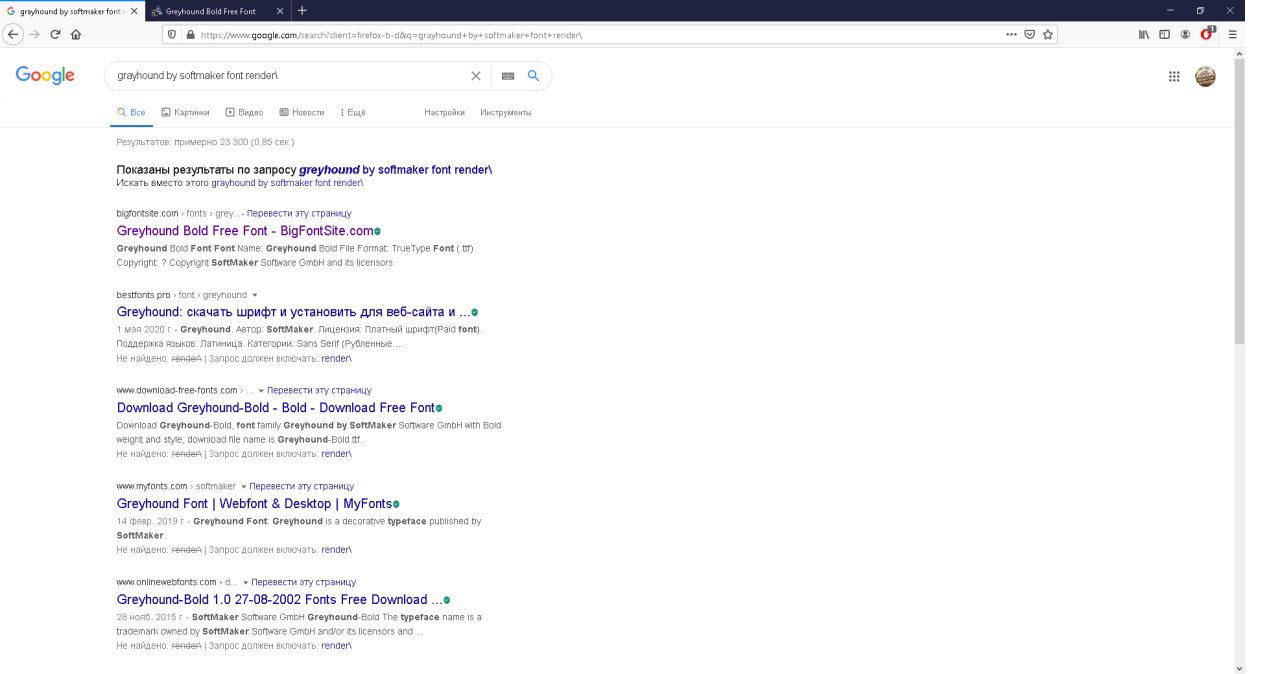This screenshot has height=674, width=1280.
Task: Click the magnifier search button
Action: [534, 76]
